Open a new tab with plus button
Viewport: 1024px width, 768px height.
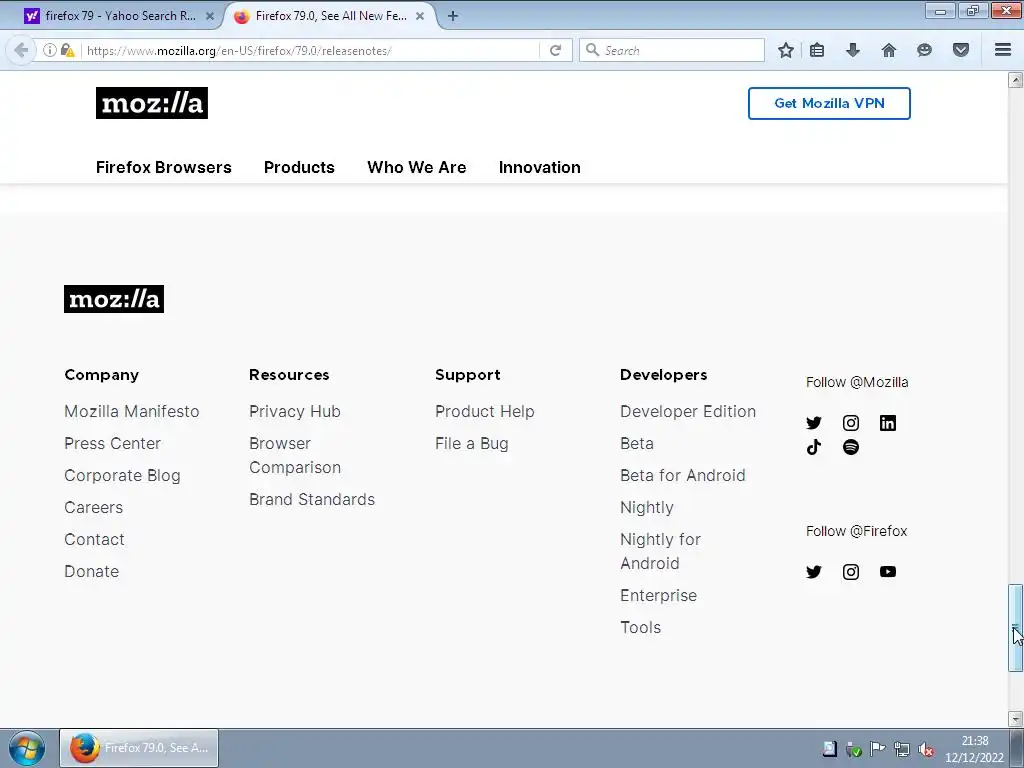(453, 16)
